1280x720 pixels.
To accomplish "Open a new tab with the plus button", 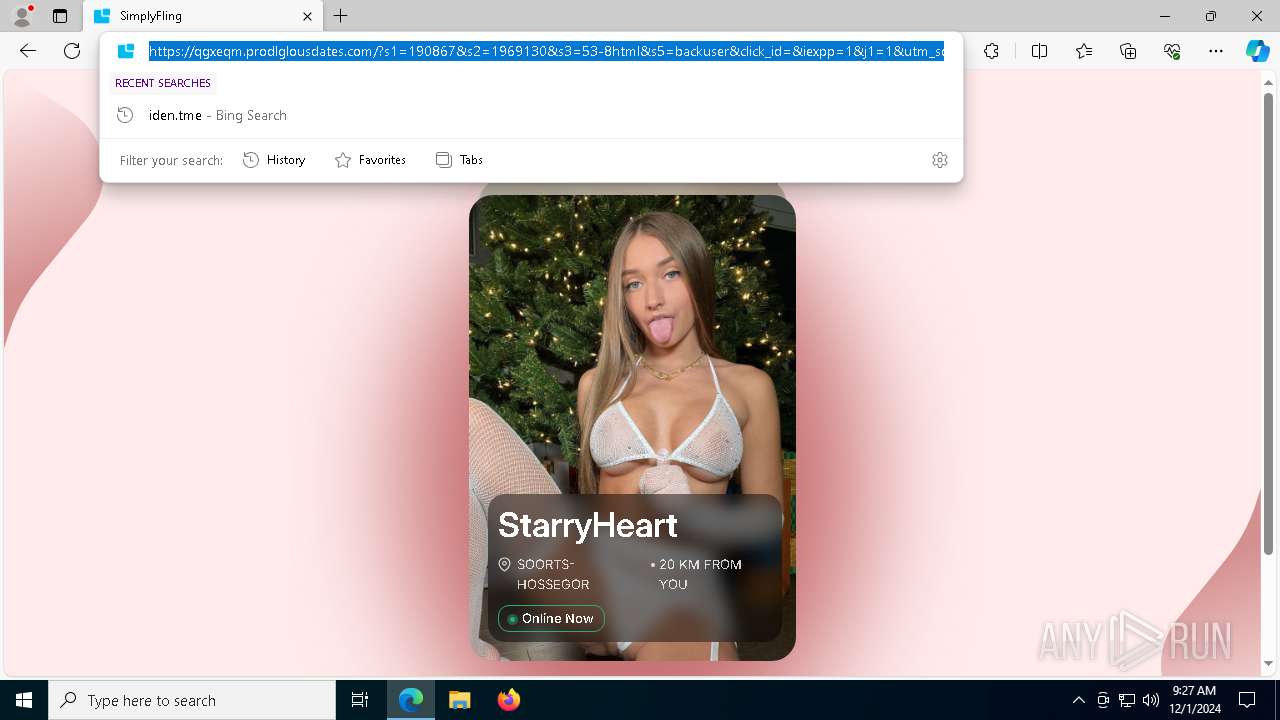I will point(341,16).
